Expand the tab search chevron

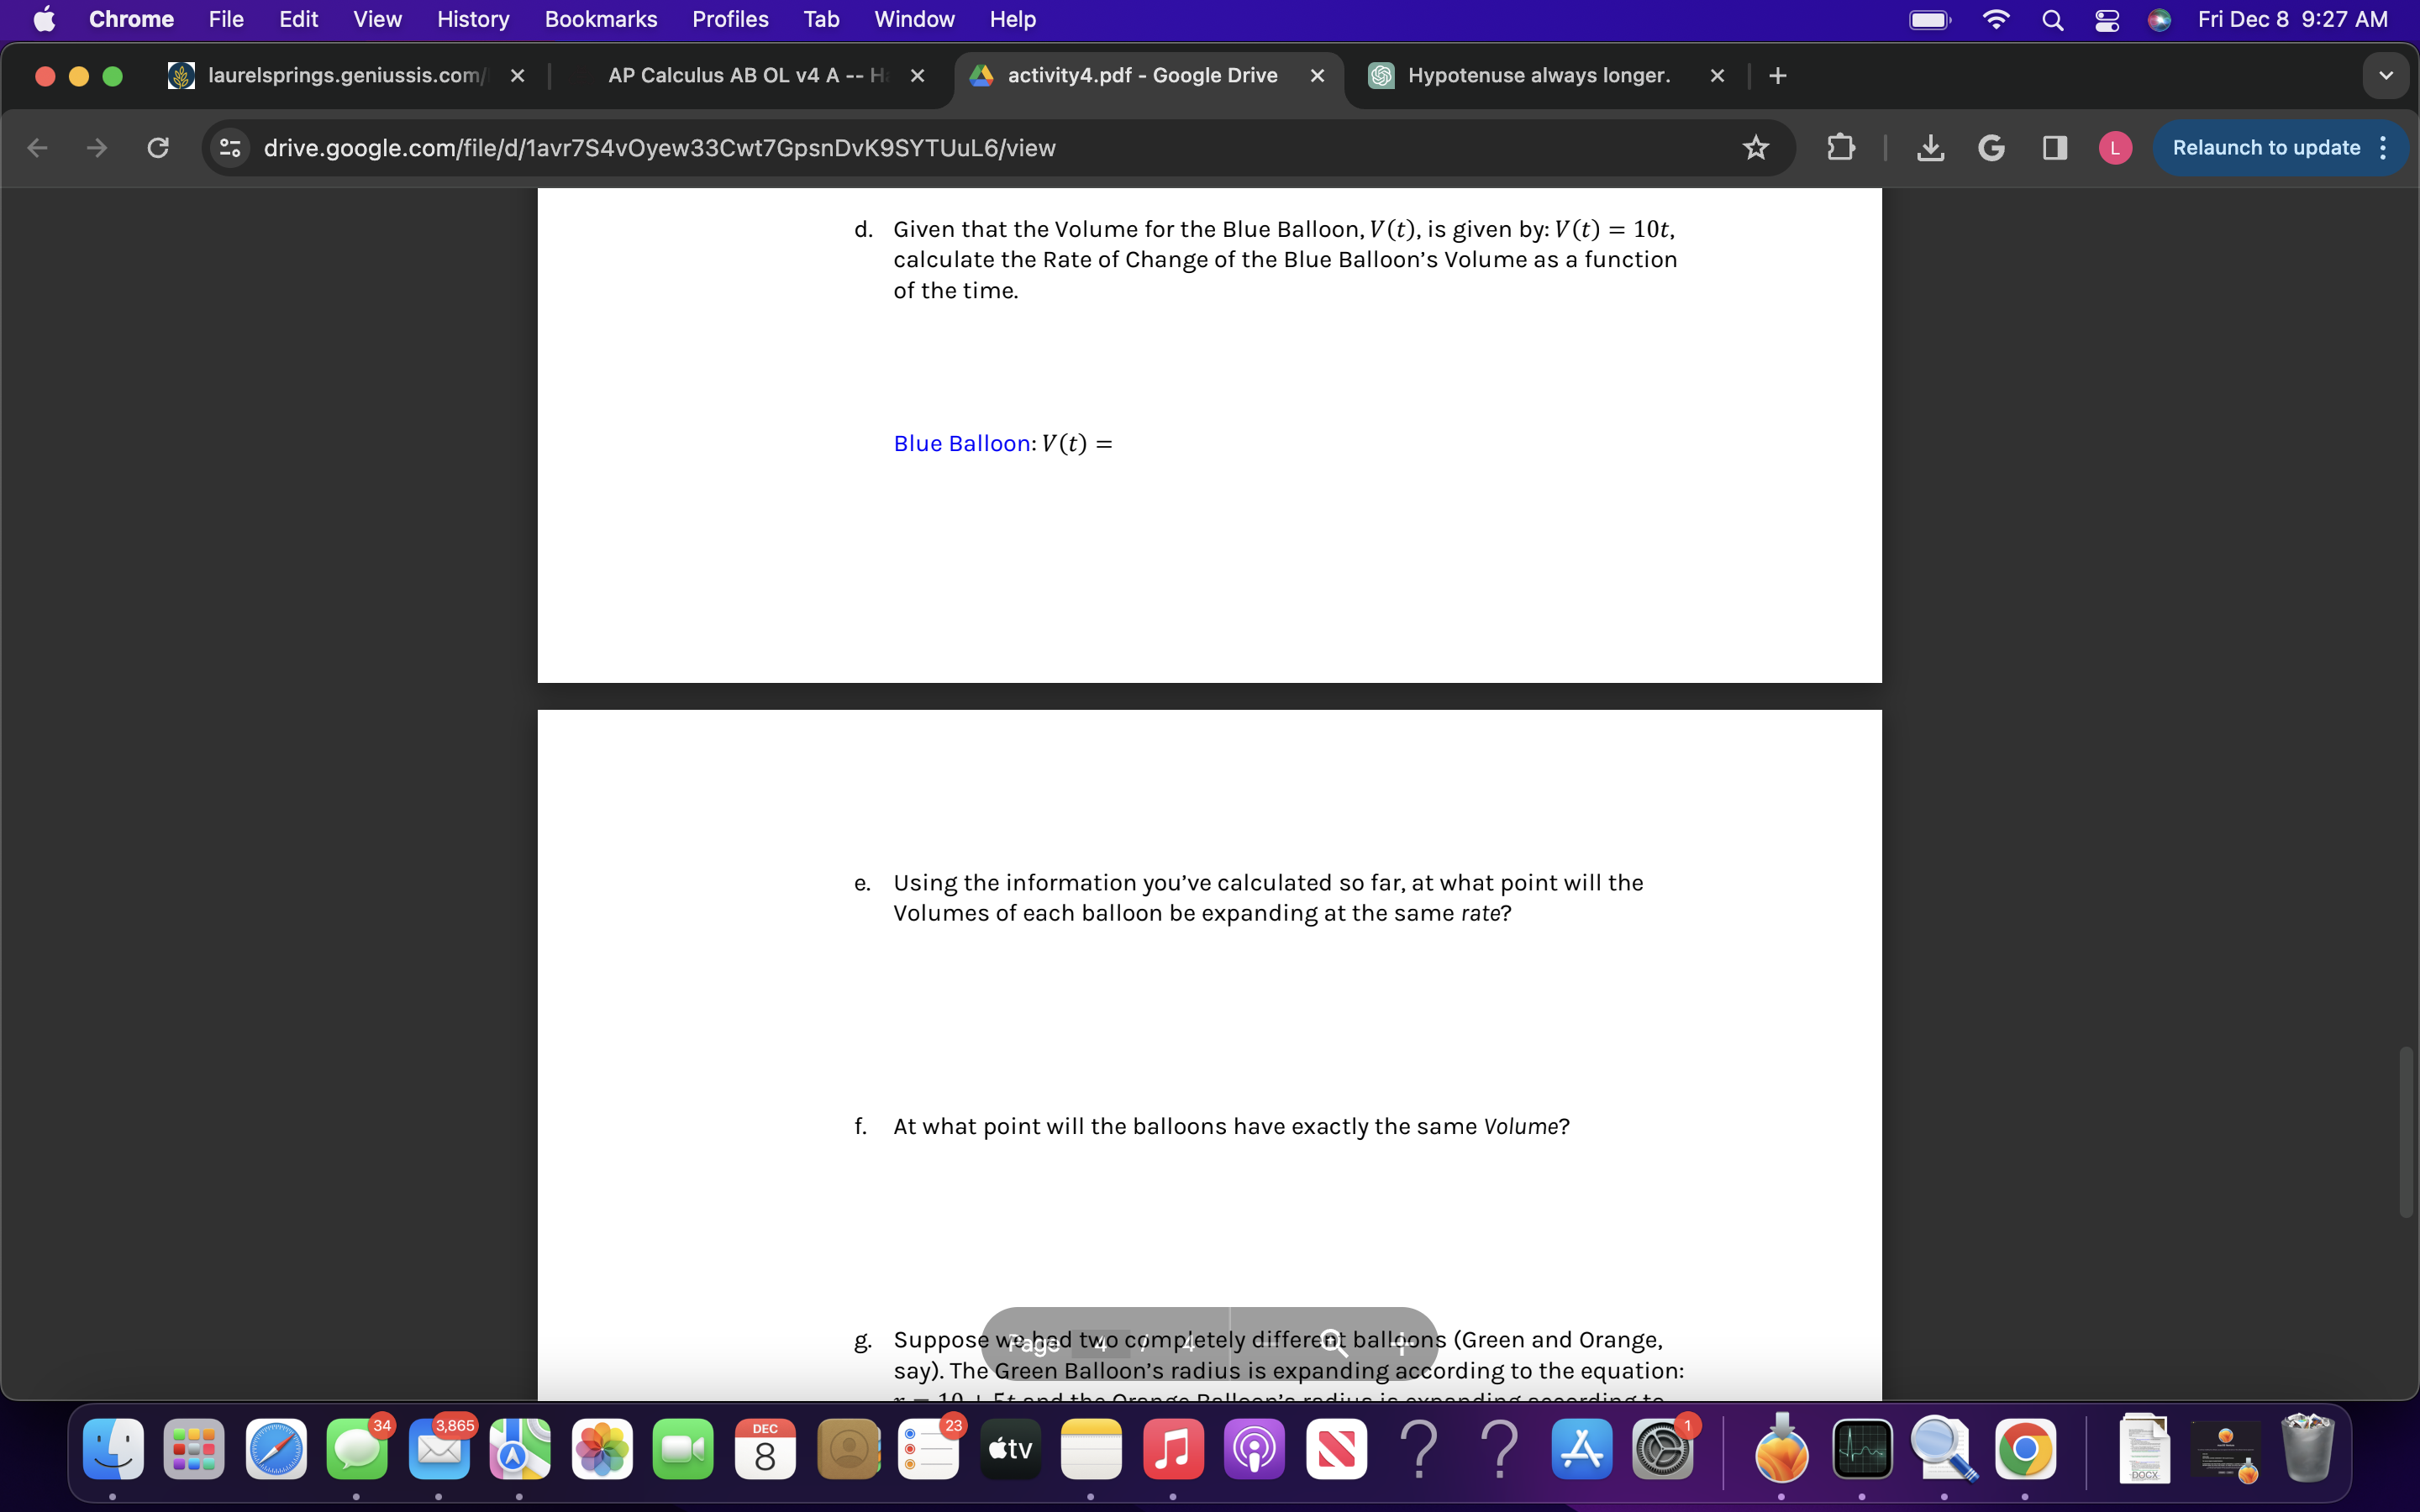coord(2385,75)
